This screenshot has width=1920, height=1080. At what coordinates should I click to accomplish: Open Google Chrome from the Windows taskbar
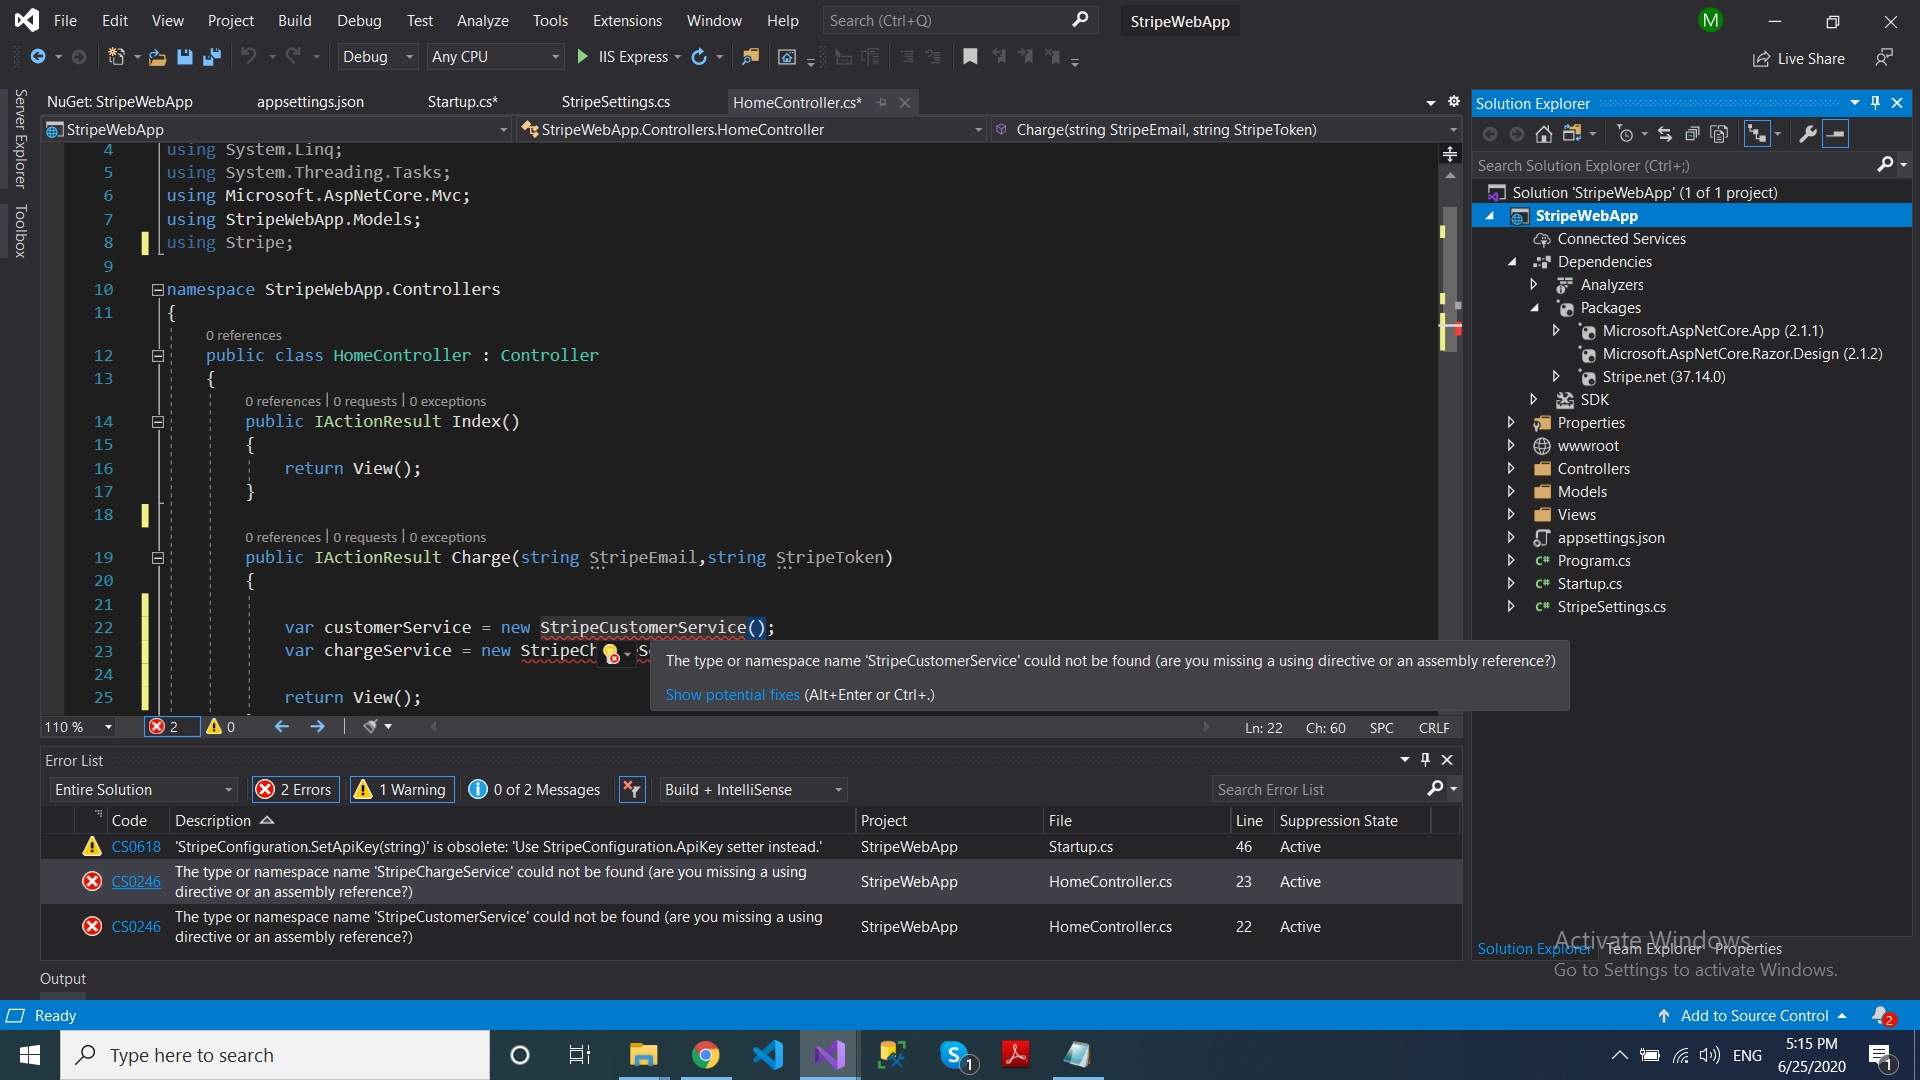[x=705, y=1055]
